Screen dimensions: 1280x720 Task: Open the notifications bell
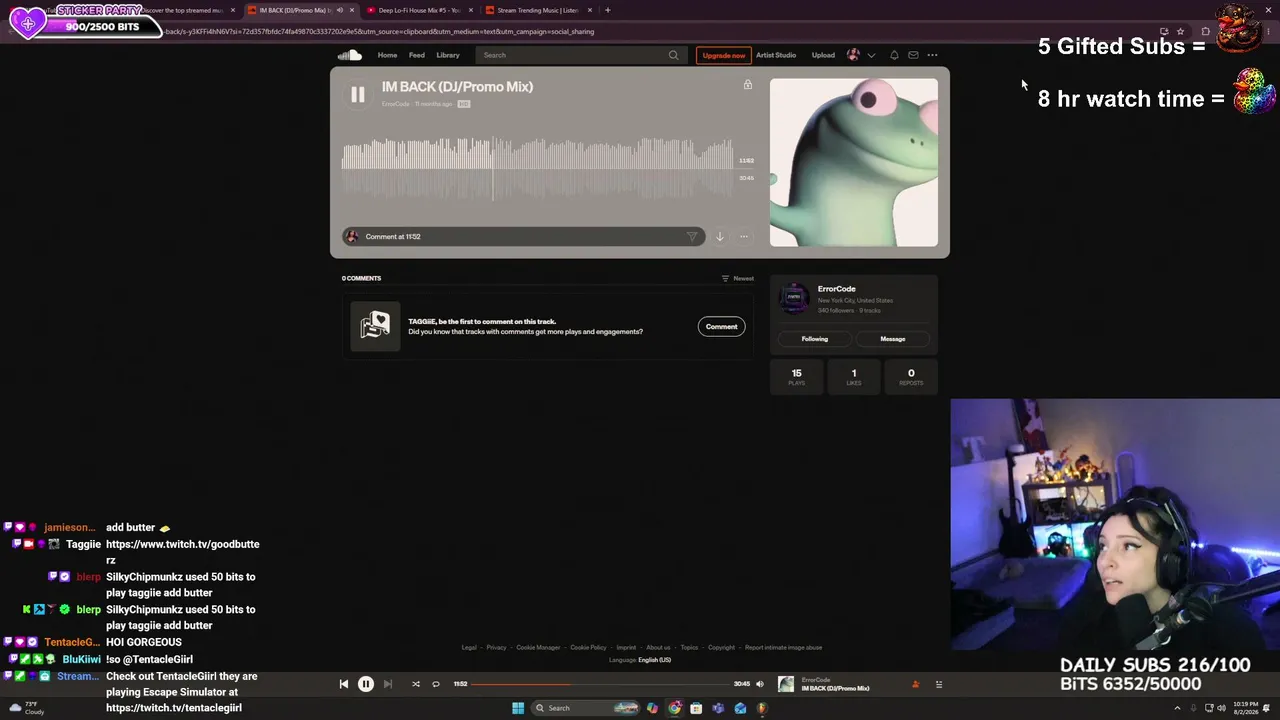coord(894,55)
